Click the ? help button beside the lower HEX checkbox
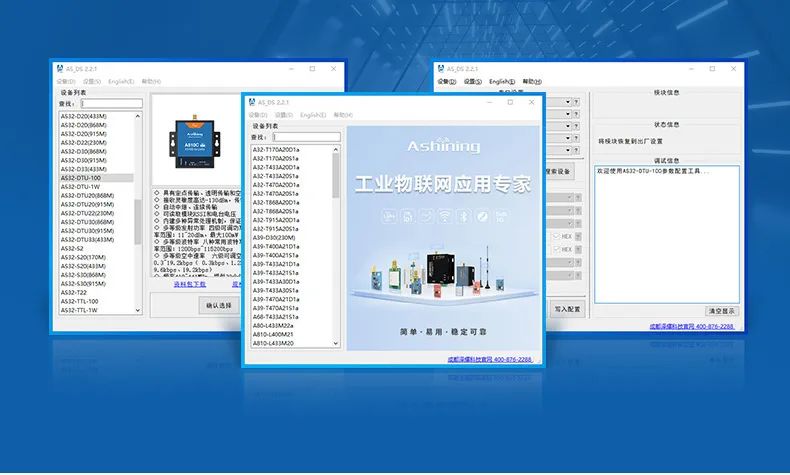 point(578,249)
